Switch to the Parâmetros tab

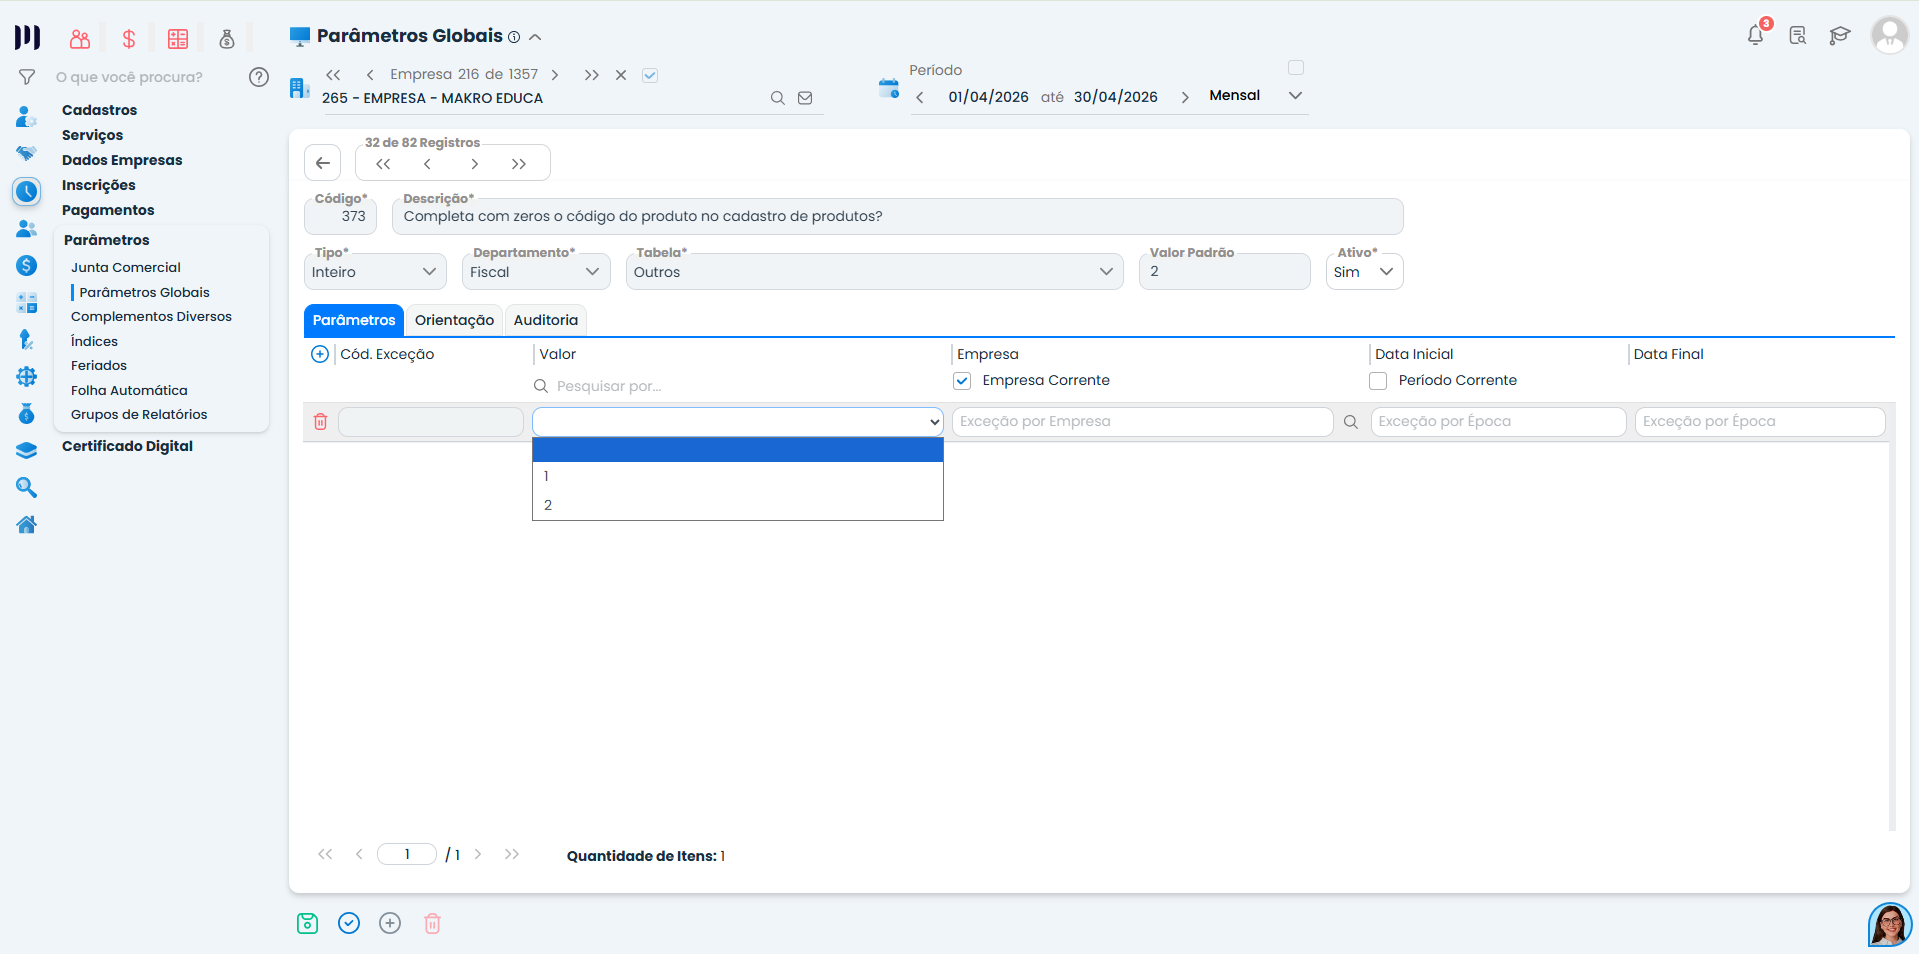[354, 320]
